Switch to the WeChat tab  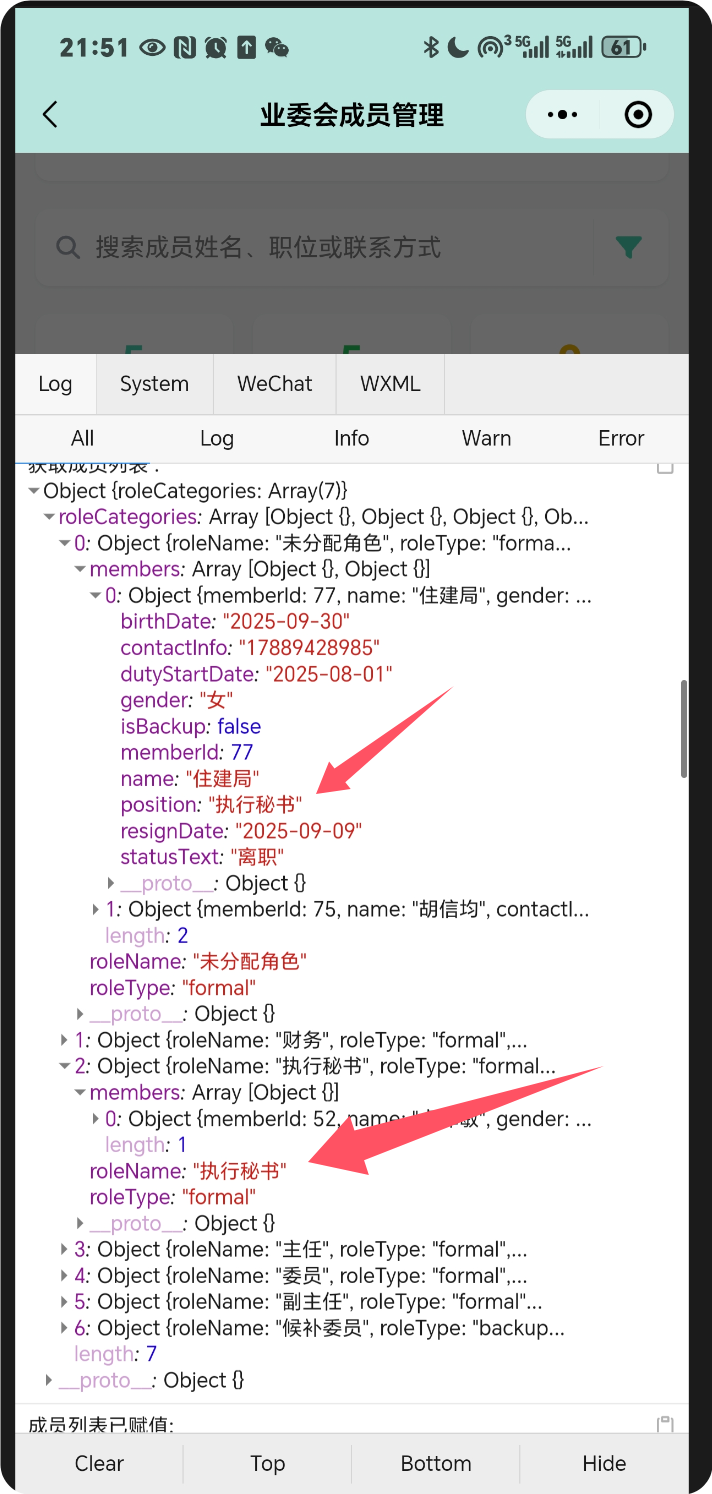274,384
